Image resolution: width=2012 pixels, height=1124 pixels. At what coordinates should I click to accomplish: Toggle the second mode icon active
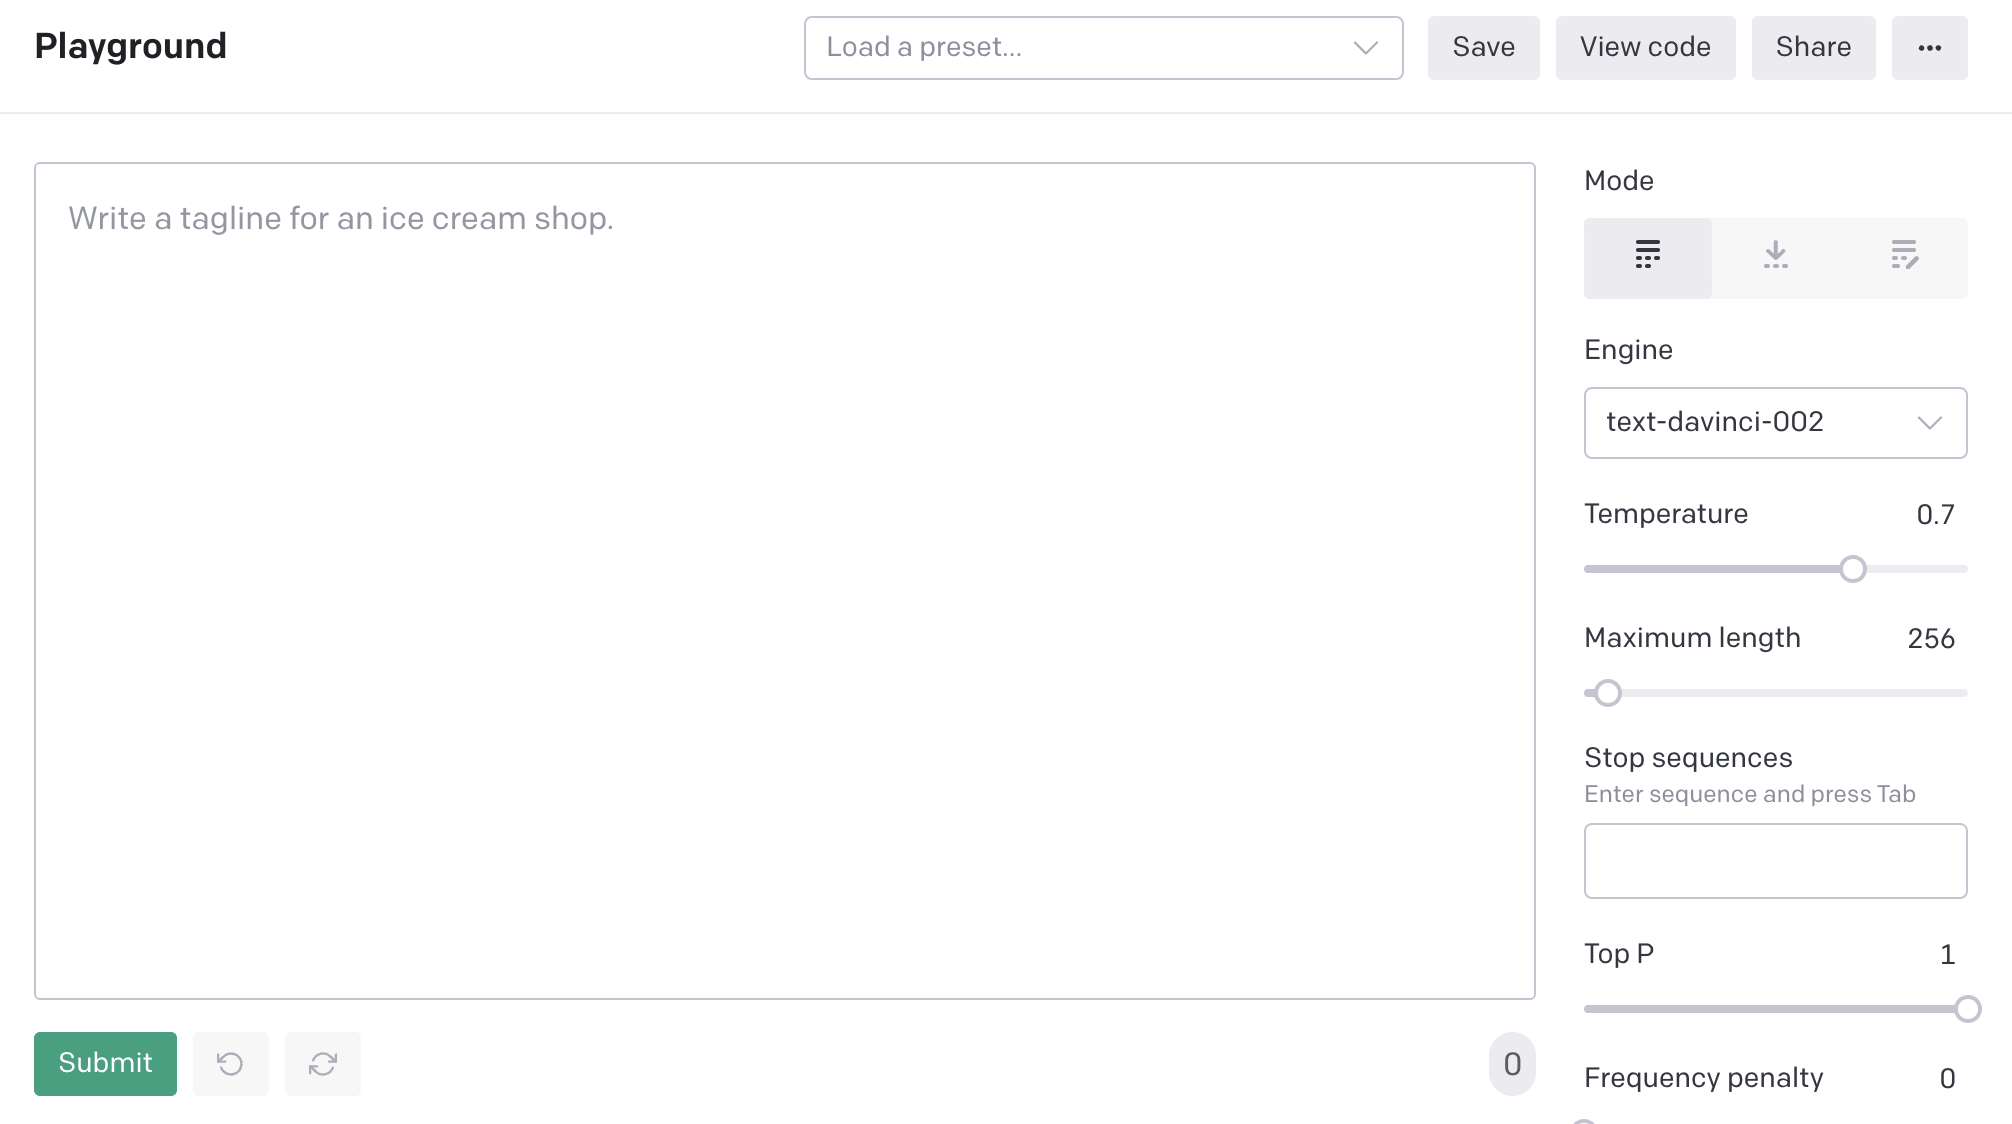[1776, 254]
